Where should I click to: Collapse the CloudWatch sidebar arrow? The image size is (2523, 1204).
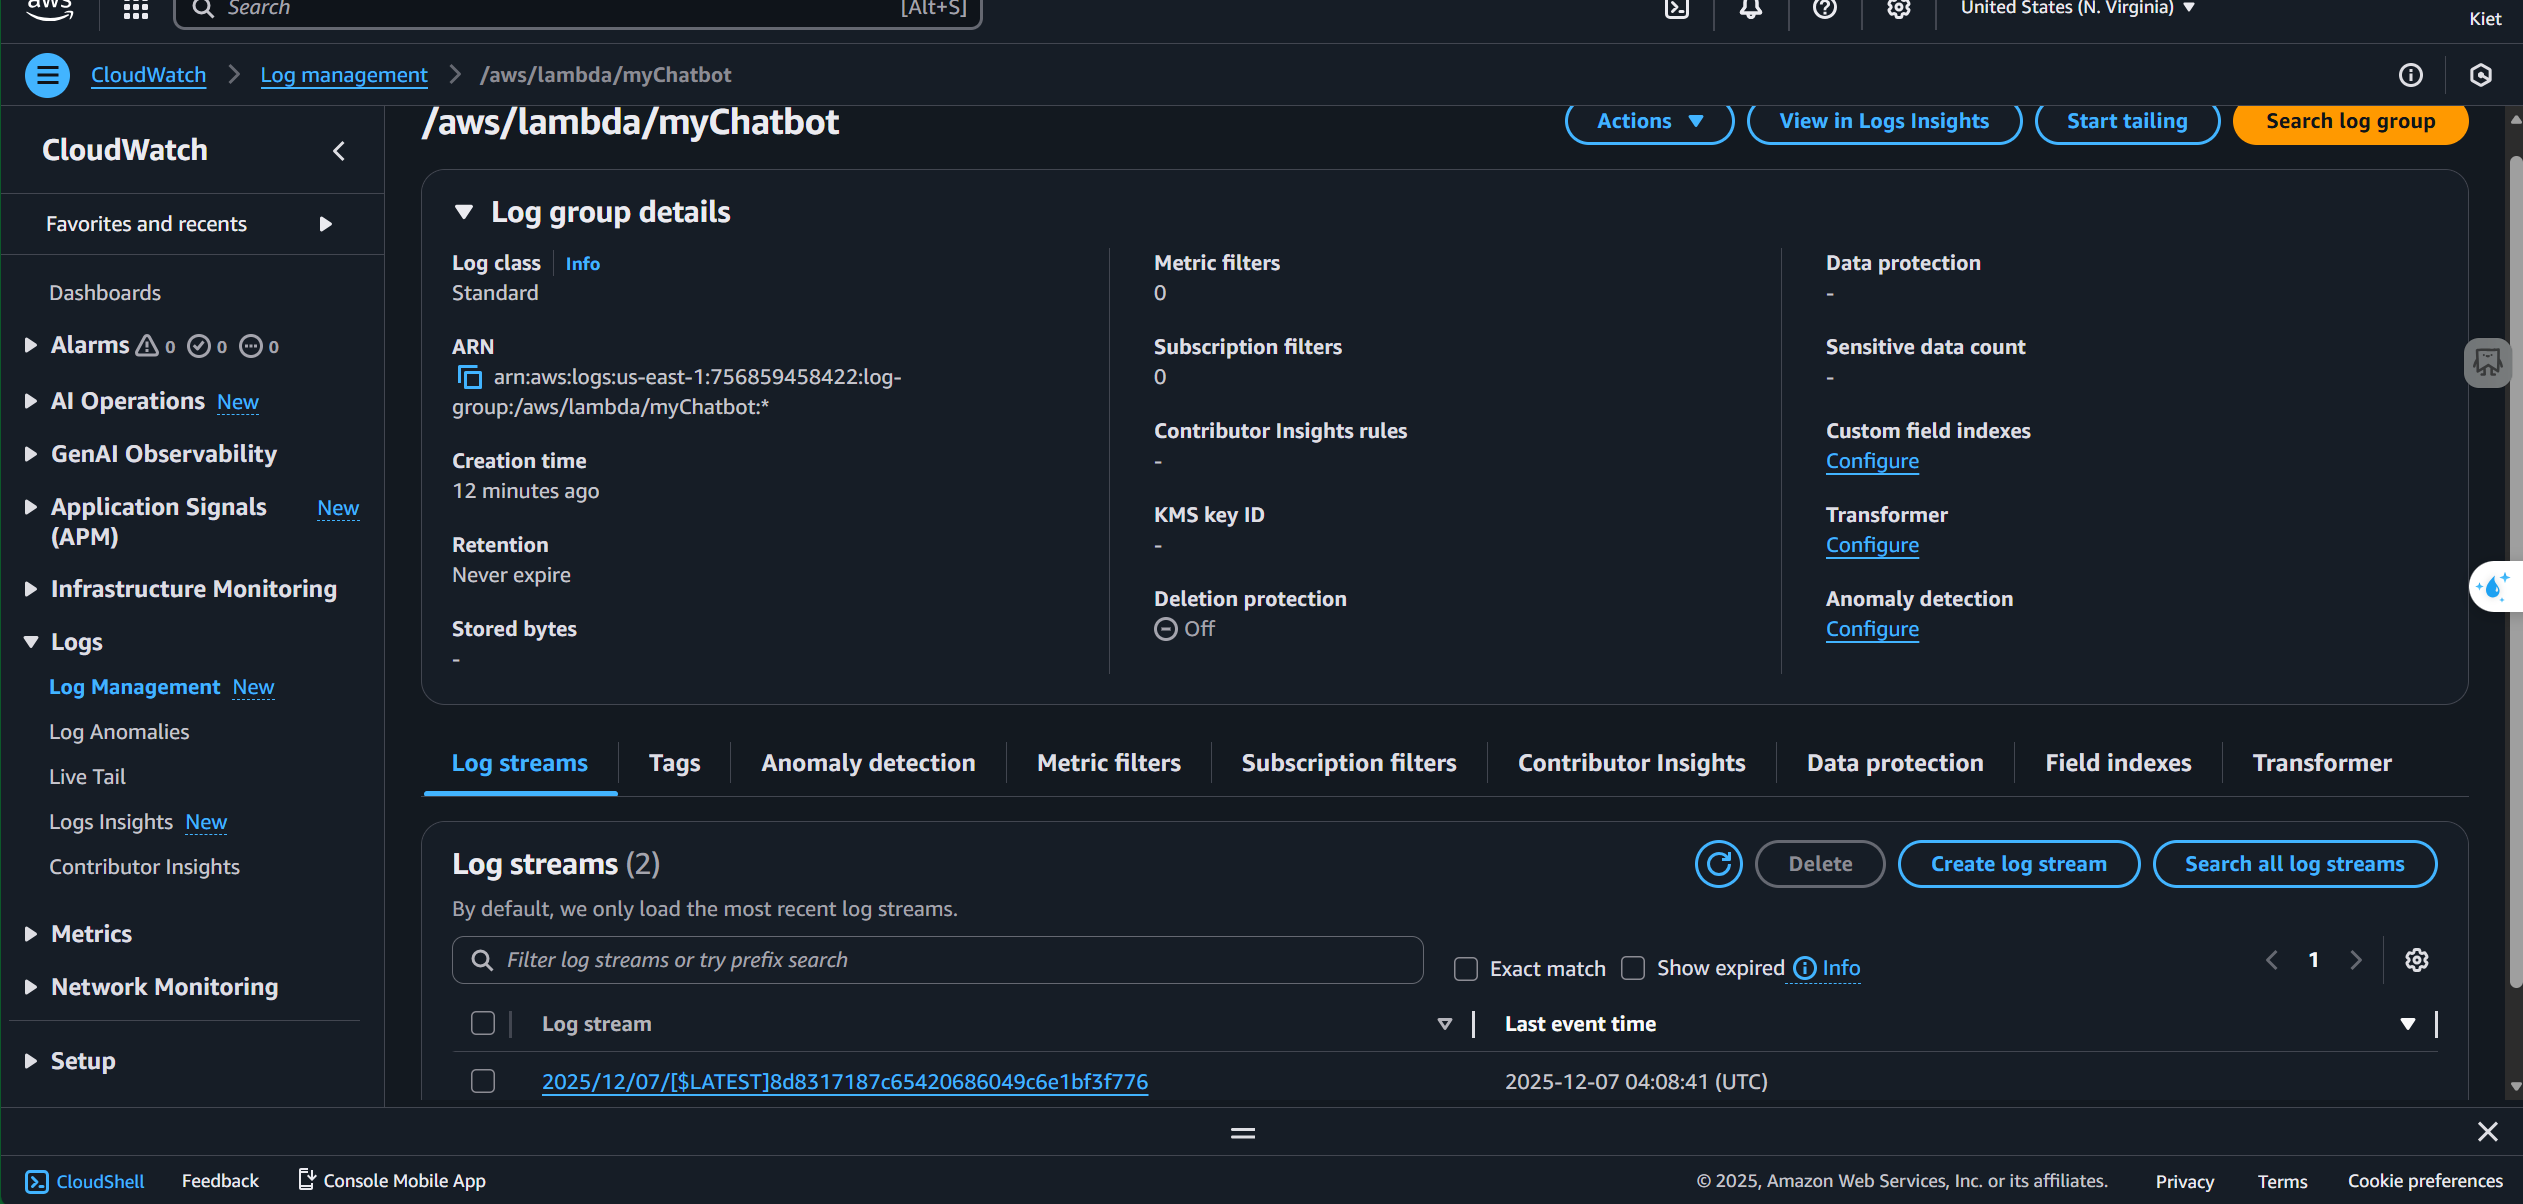click(339, 151)
